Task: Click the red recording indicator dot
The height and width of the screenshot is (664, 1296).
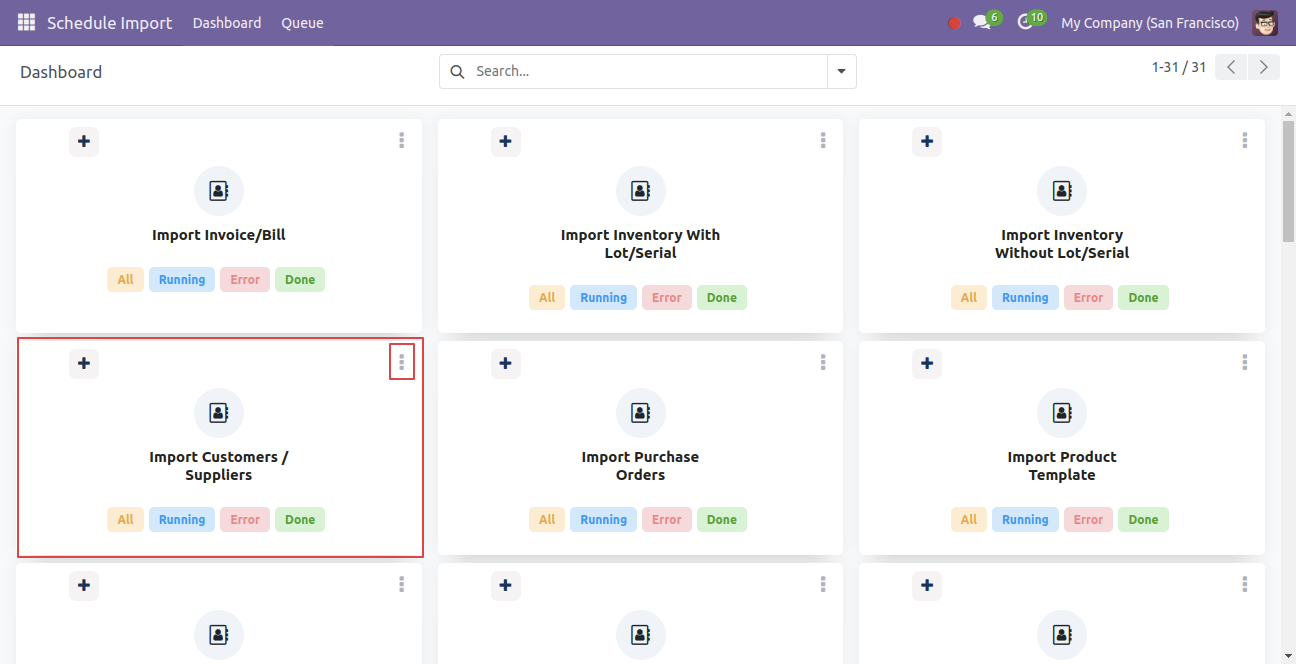Action: [x=954, y=23]
